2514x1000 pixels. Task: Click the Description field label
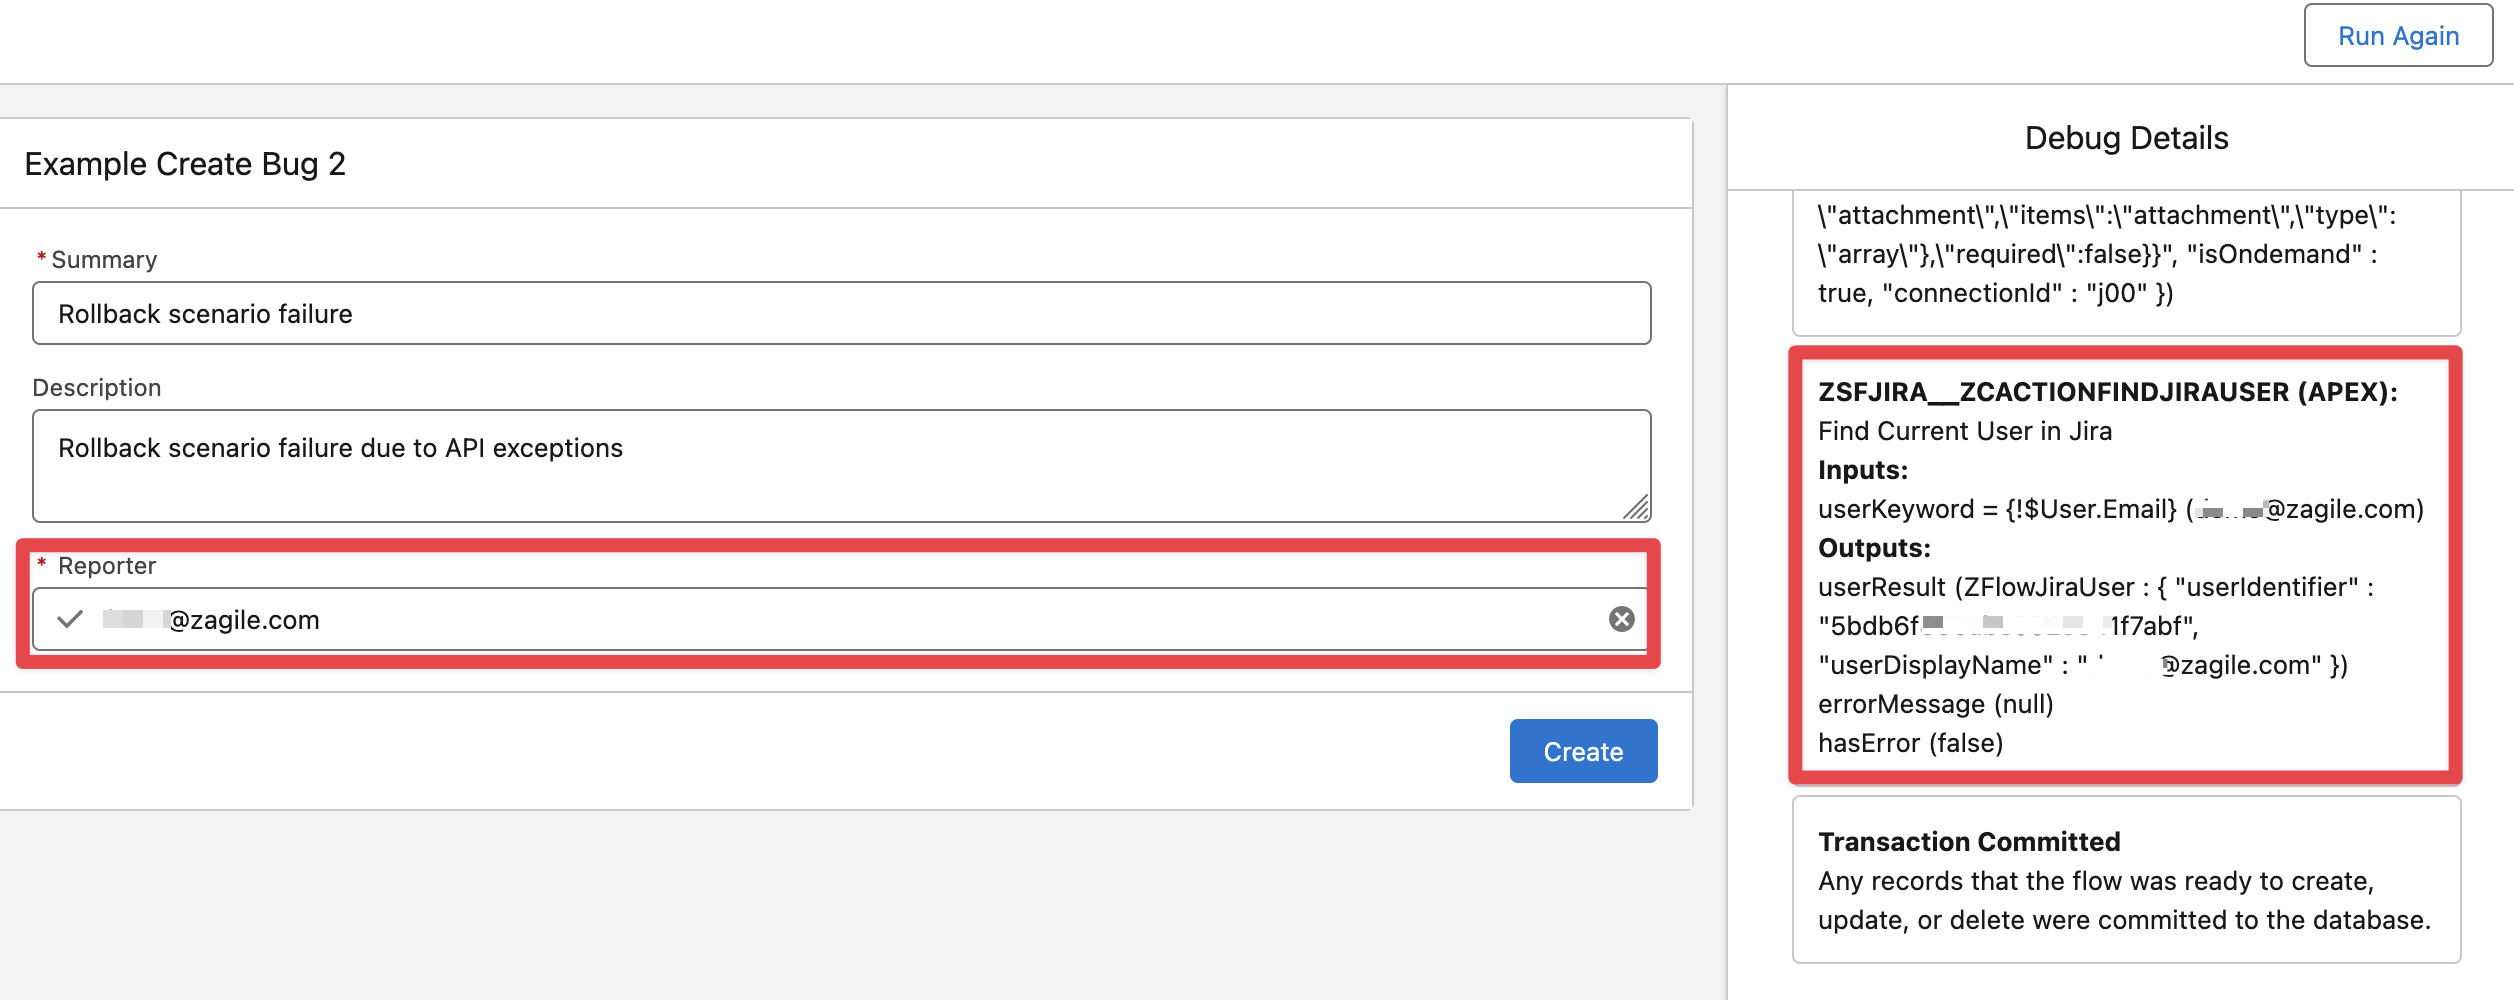97,388
